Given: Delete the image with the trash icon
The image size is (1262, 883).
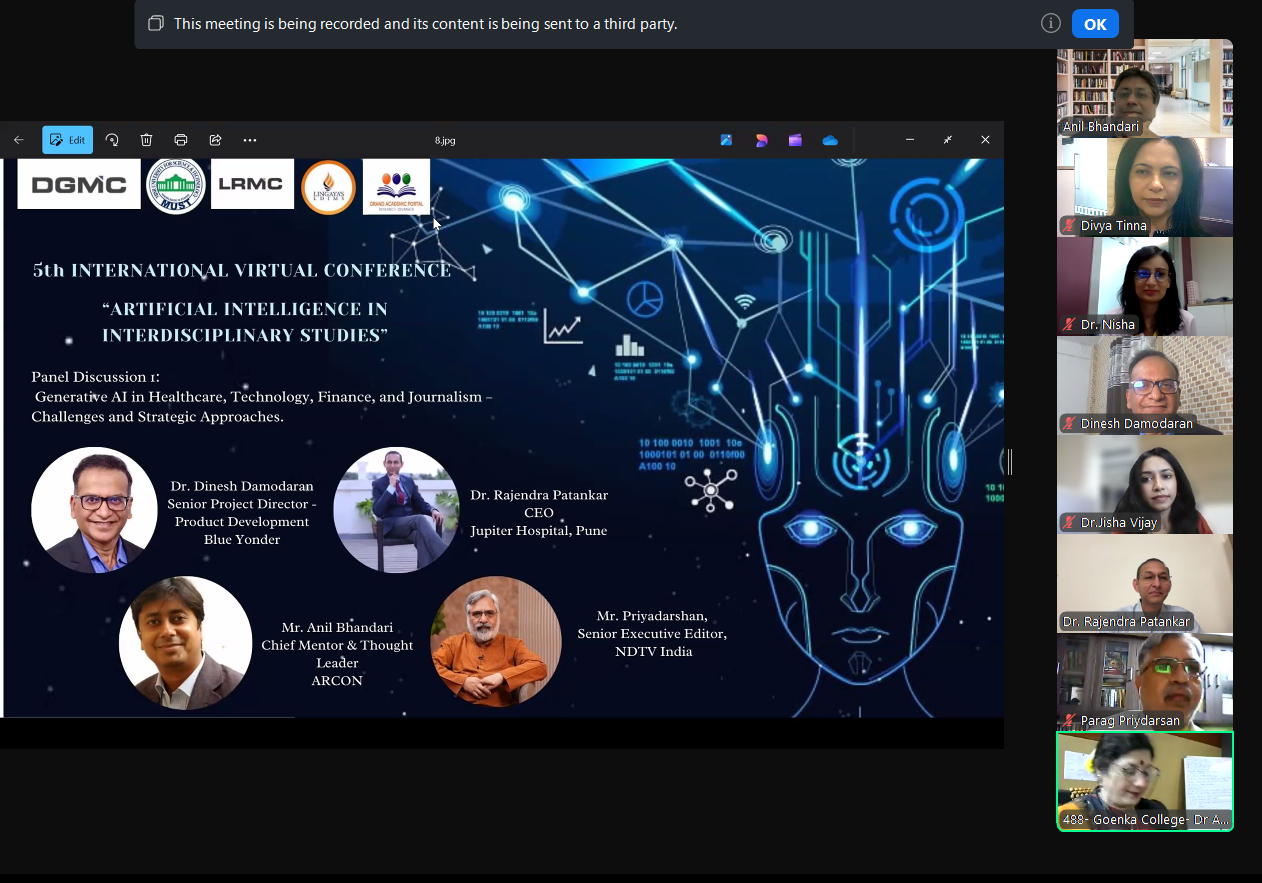Looking at the screenshot, I should coord(146,140).
